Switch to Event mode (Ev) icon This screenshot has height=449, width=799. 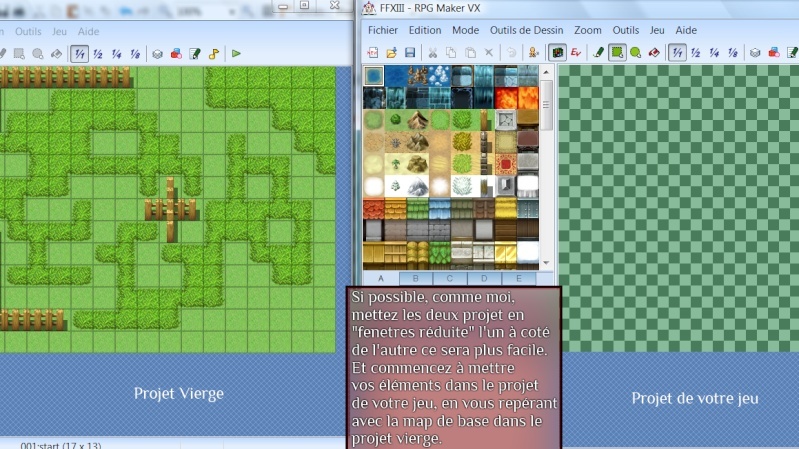coord(576,53)
